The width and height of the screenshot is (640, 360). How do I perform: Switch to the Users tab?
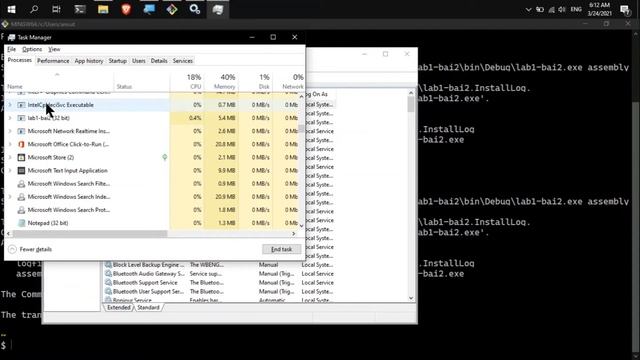(x=139, y=61)
